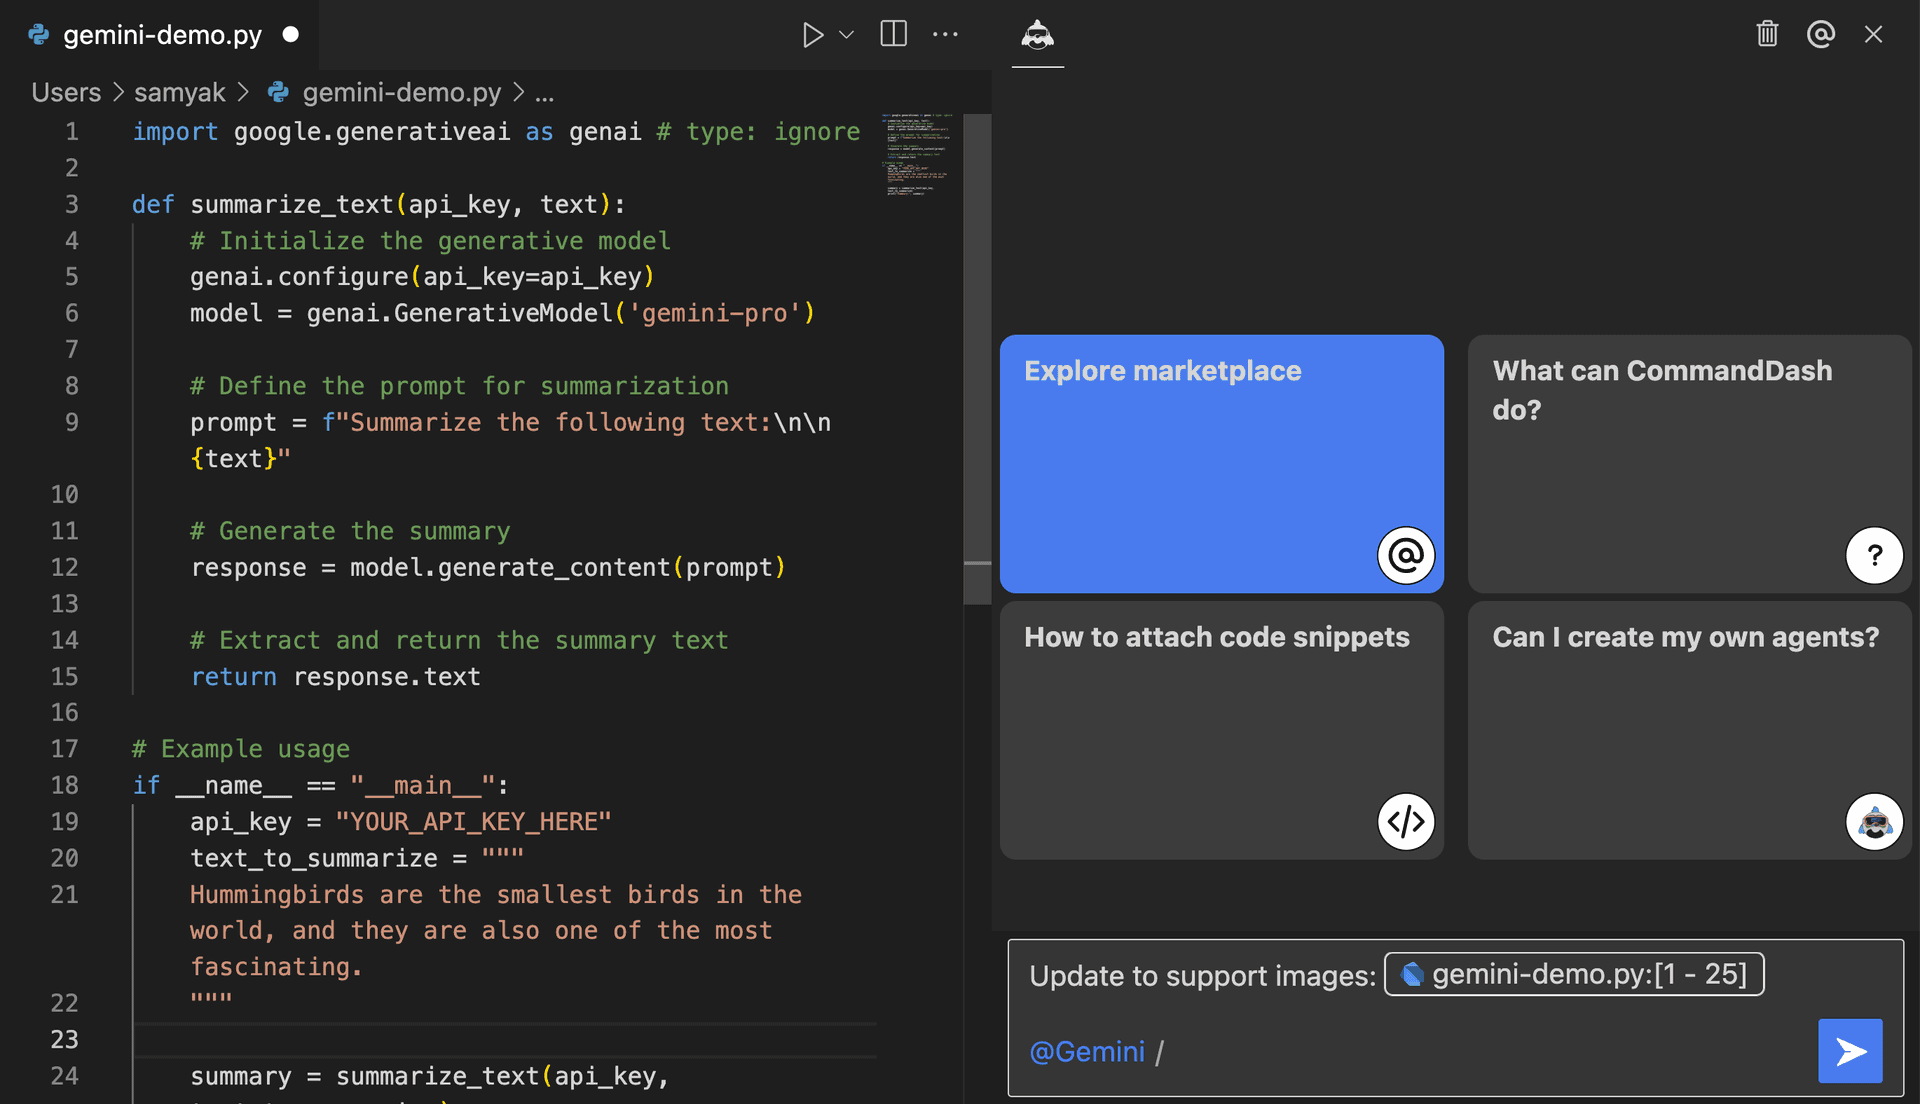Click line number 18 in the gutter

[x=64, y=785]
